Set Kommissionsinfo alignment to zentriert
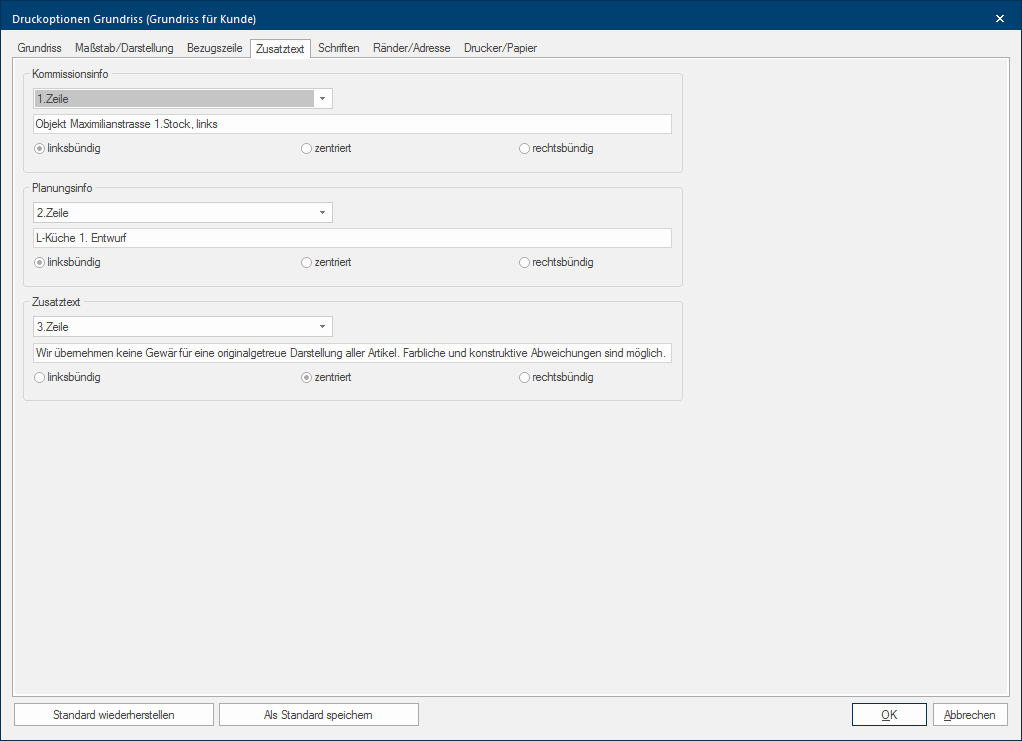Viewport: 1022px width, 741px height. click(307, 149)
